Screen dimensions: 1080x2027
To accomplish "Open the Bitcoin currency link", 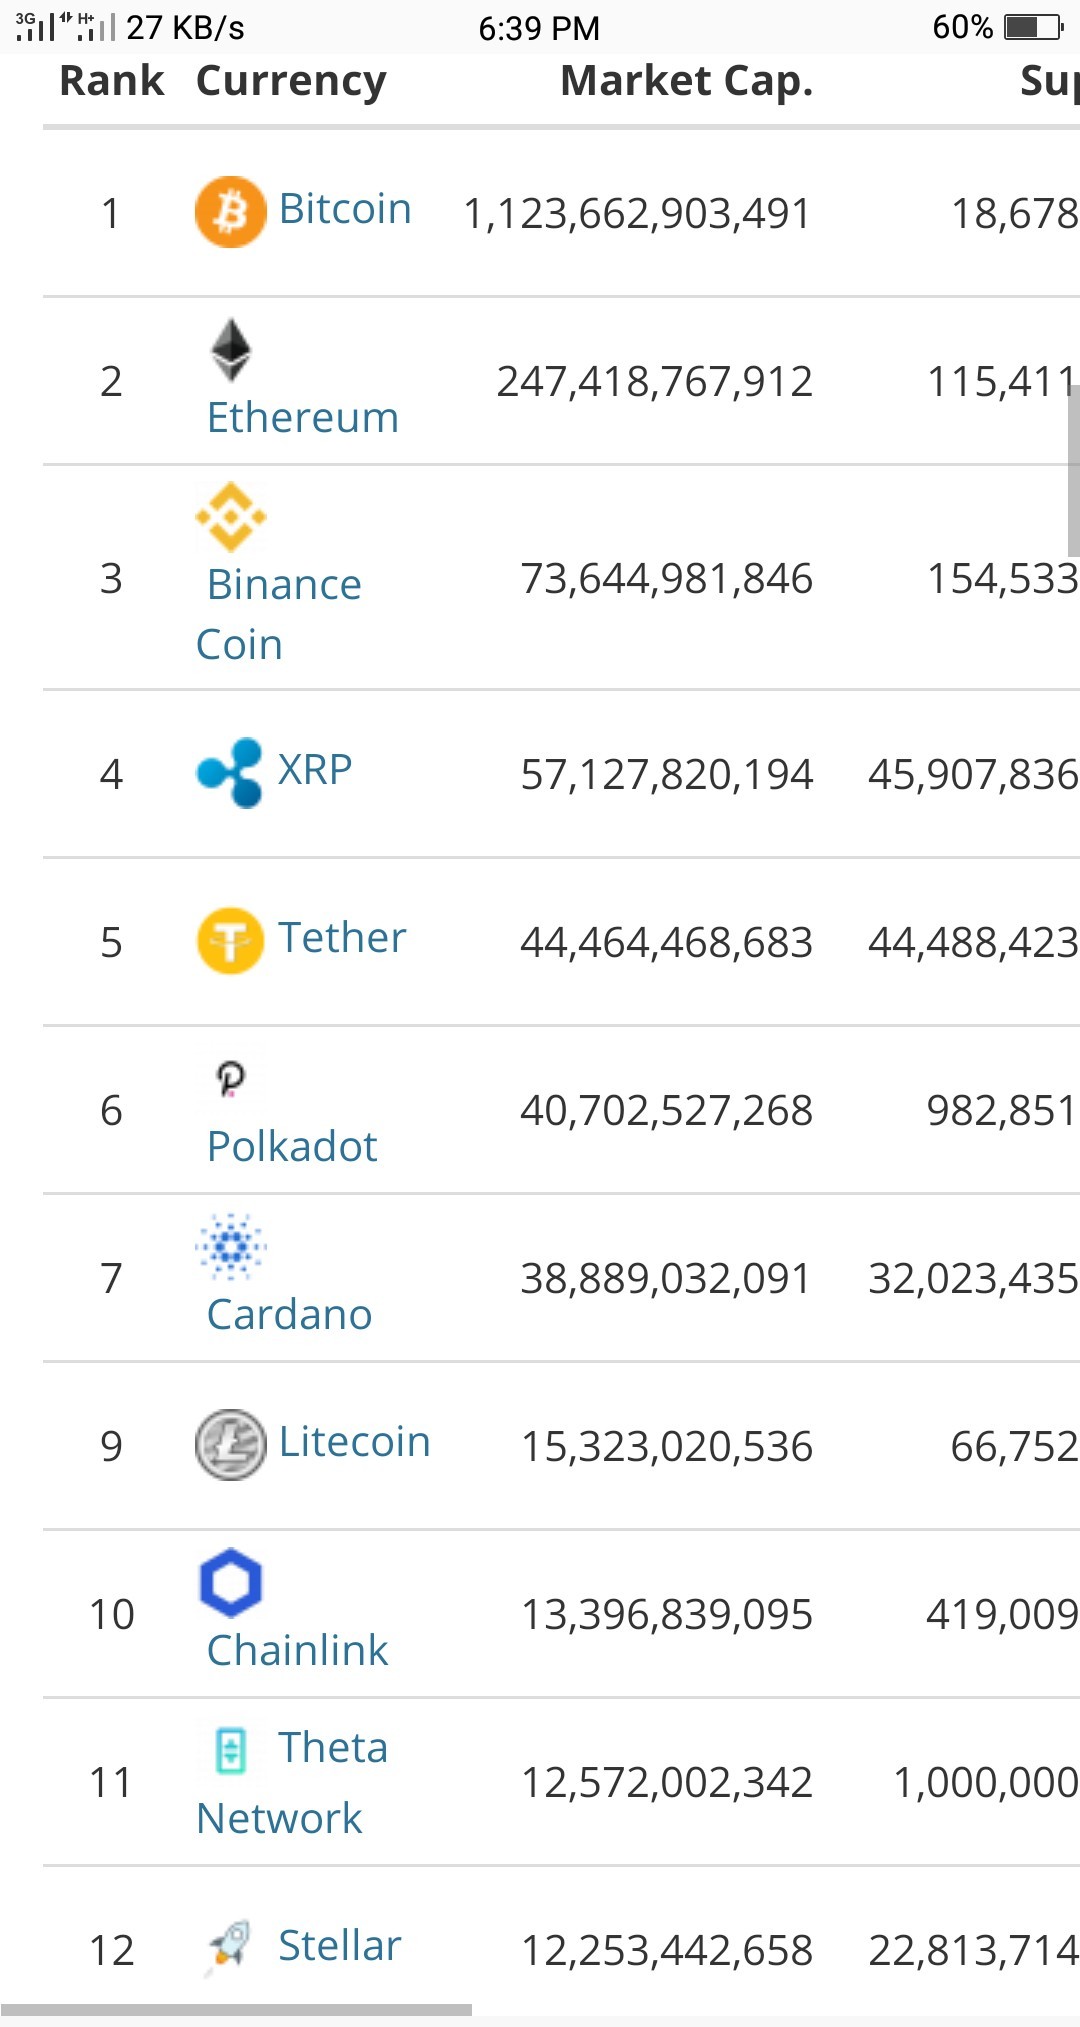I will pos(345,209).
